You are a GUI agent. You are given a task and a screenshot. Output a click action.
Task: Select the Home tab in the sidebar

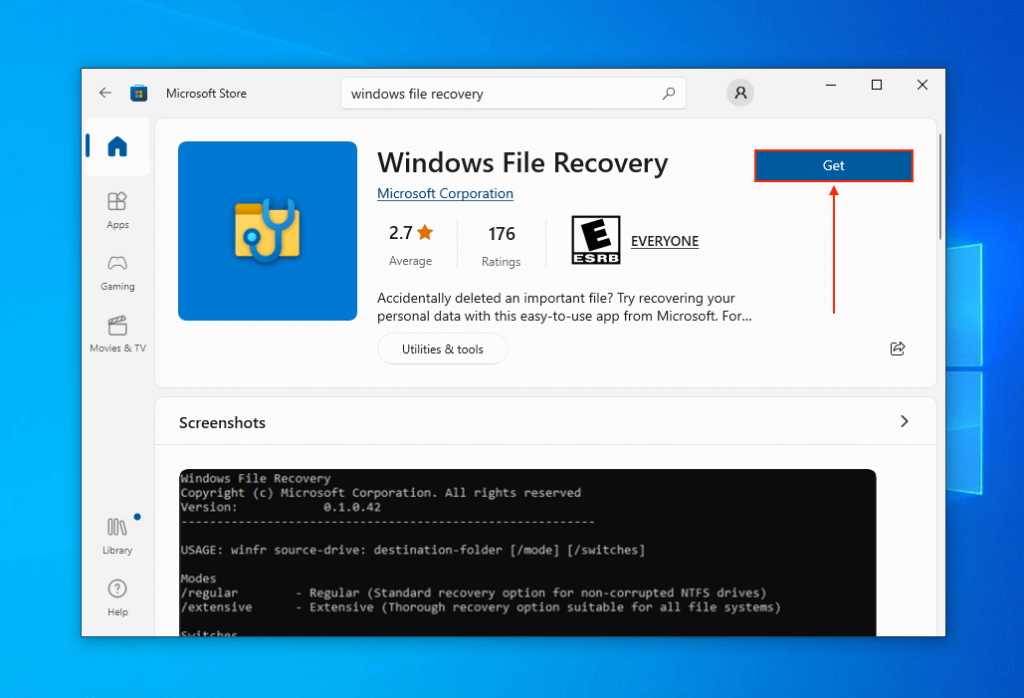pos(117,146)
